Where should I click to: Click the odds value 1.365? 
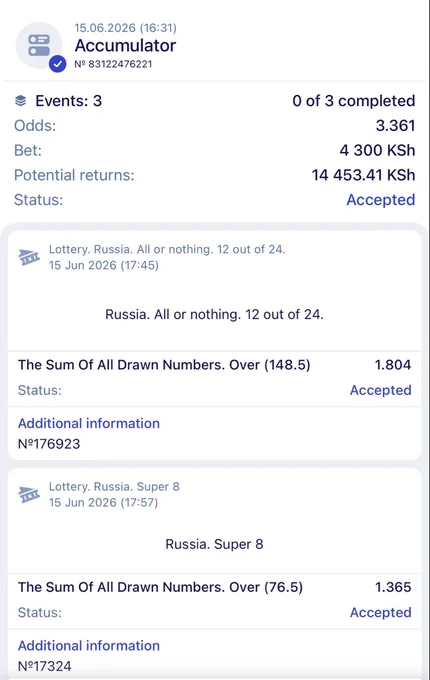[393, 587]
